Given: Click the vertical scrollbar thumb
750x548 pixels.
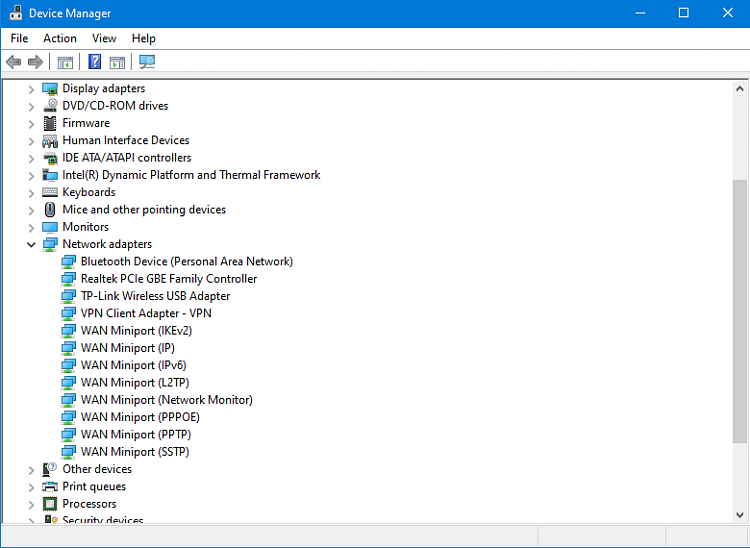Looking at the screenshot, I should pyautogui.click(x=739, y=311).
